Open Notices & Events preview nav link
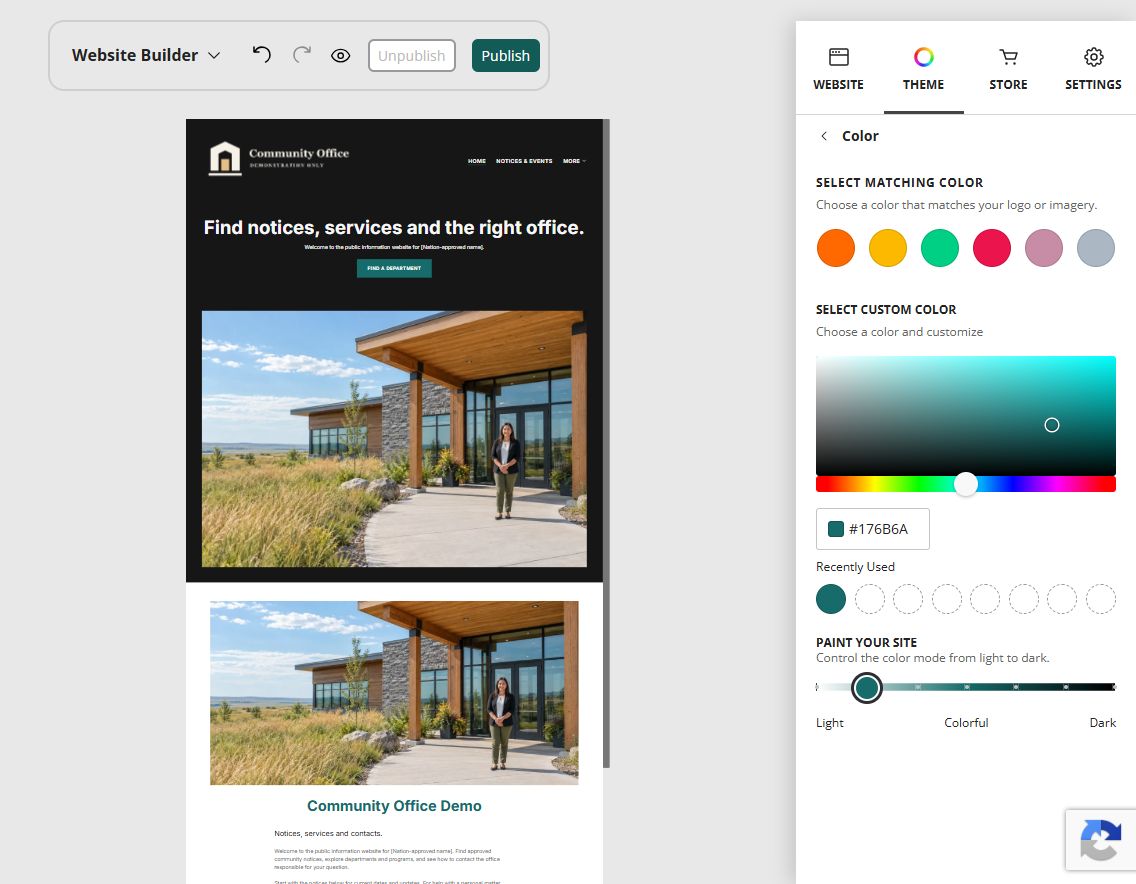The width and height of the screenshot is (1136, 884). pyautogui.click(x=524, y=161)
